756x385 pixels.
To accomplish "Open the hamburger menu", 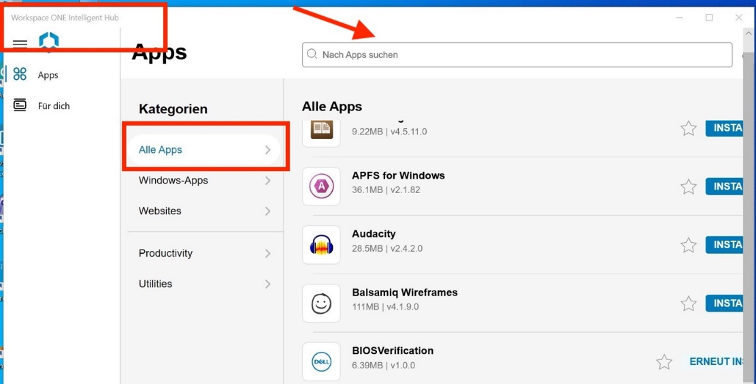I will pyautogui.click(x=20, y=44).
